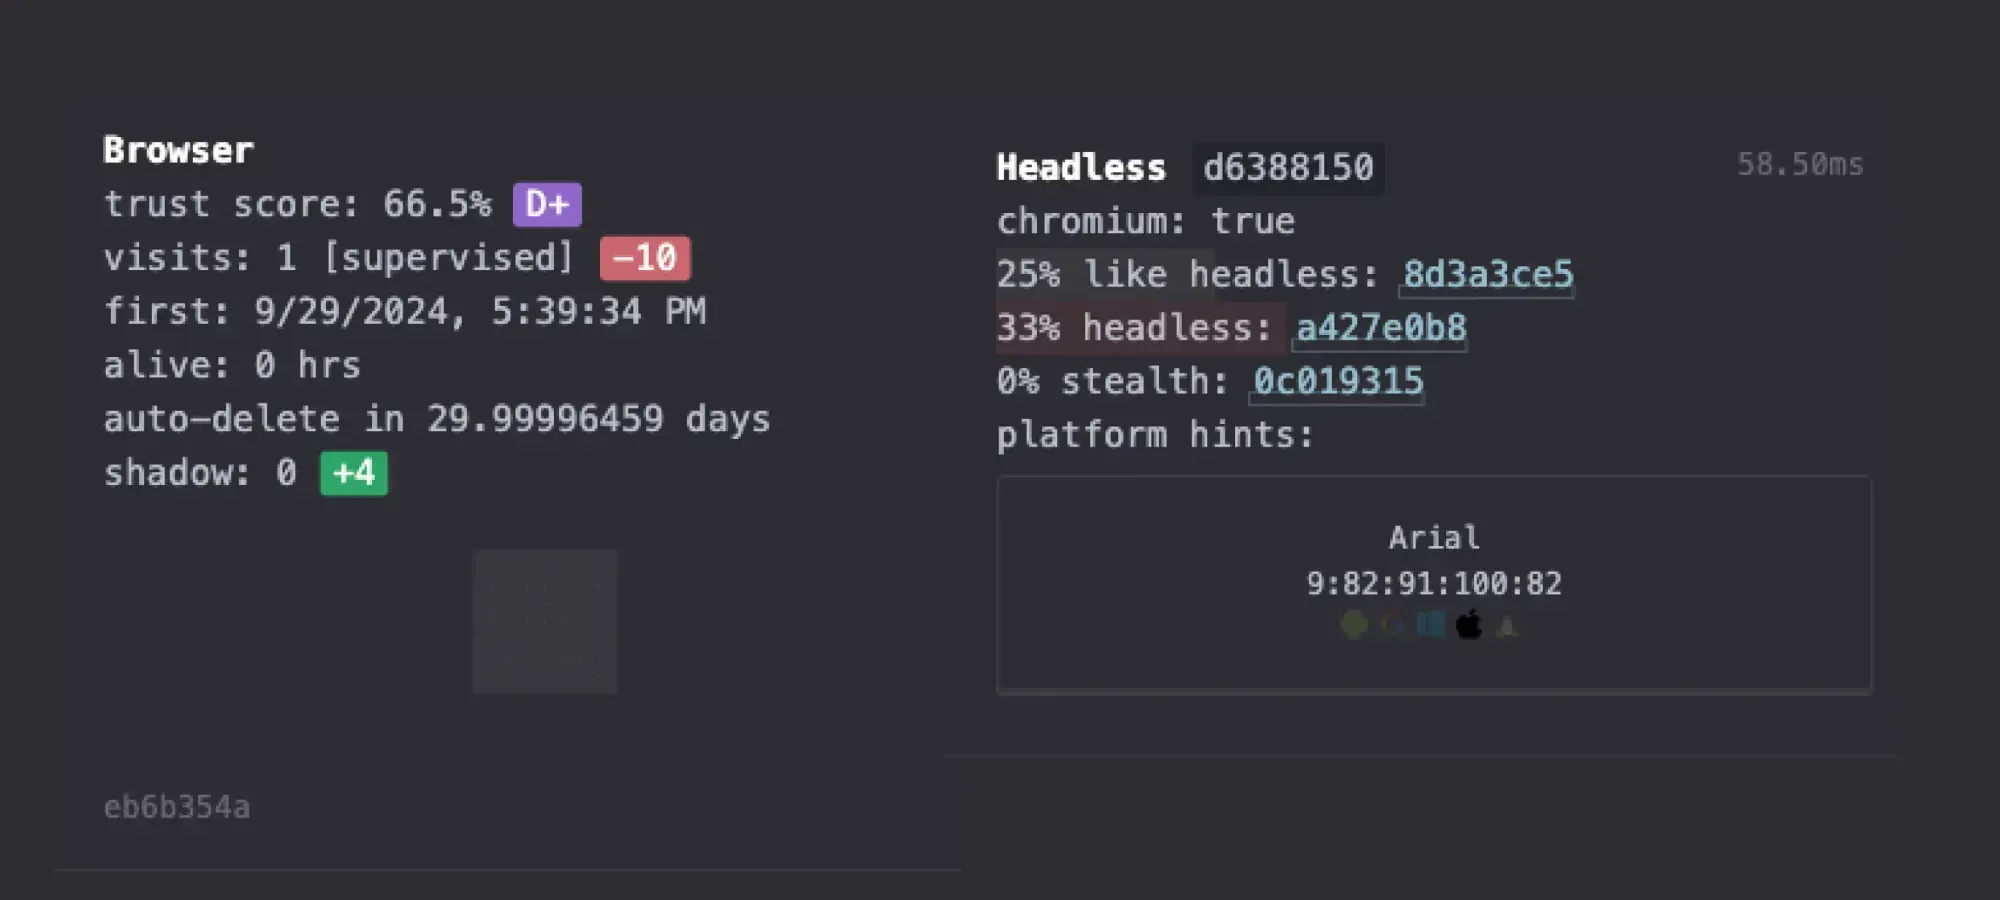Click the Chrome platform hint icon
This screenshot has width=2000, height=900.
click(x=1392, y=623)
